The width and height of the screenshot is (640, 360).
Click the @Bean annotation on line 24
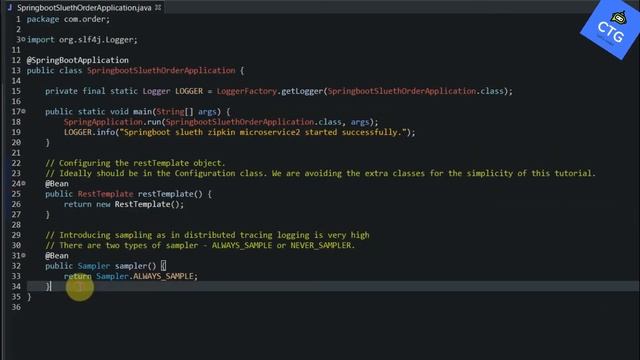pyautogui.click(x=57, y=184)
